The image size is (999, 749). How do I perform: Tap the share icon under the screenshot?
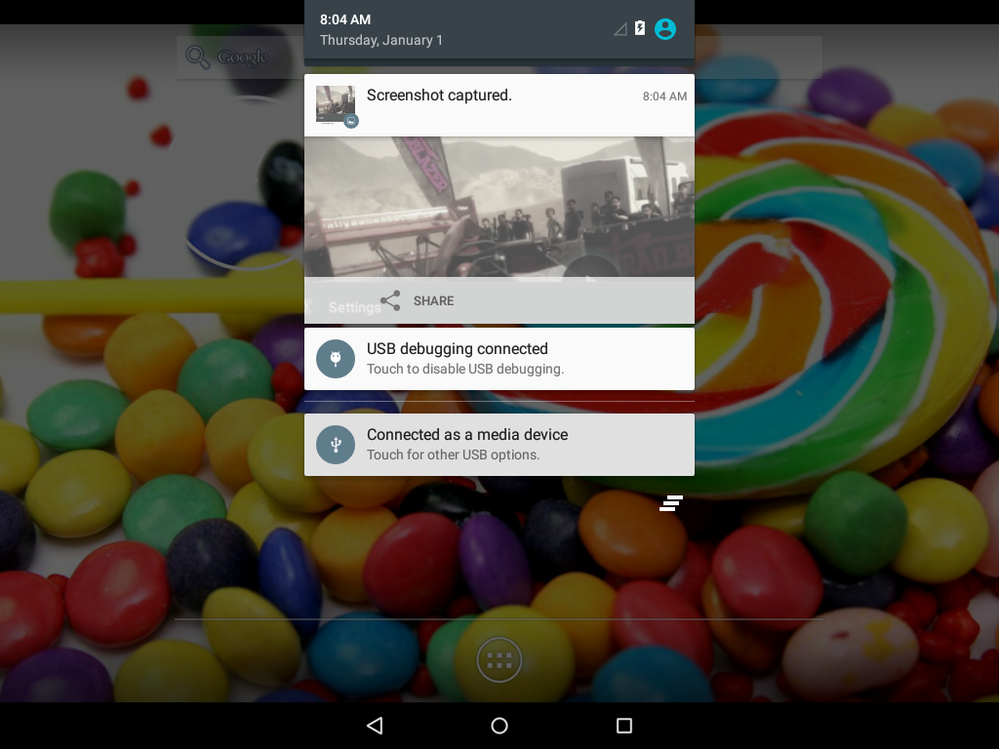pyautogui.click(x=390, y=301)
